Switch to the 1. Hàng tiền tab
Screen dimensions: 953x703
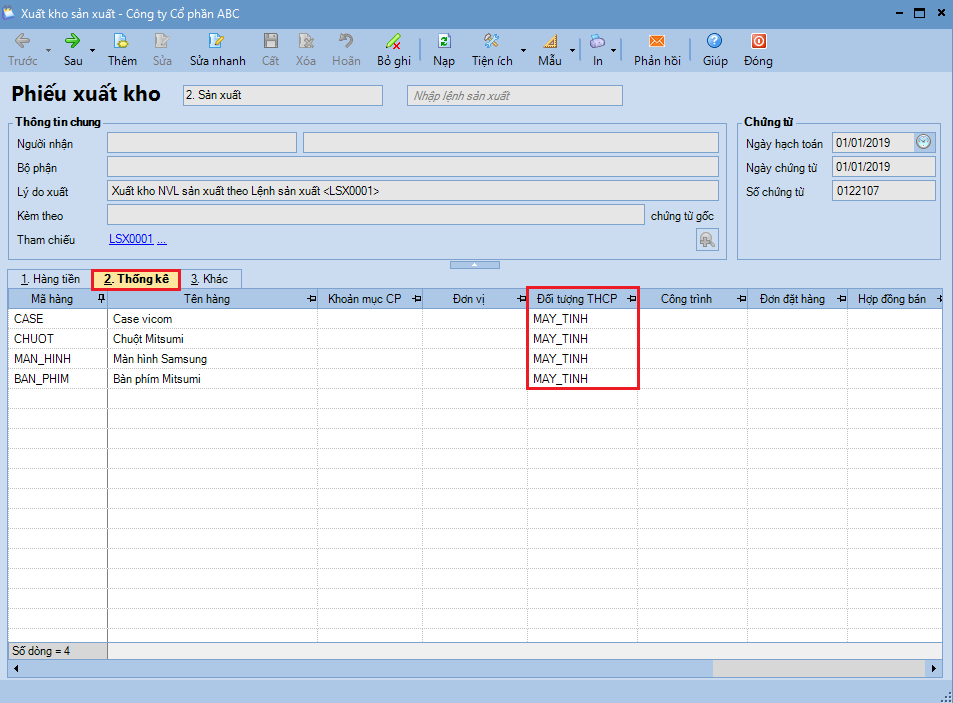pyautogui.click(x=50, y=279)
